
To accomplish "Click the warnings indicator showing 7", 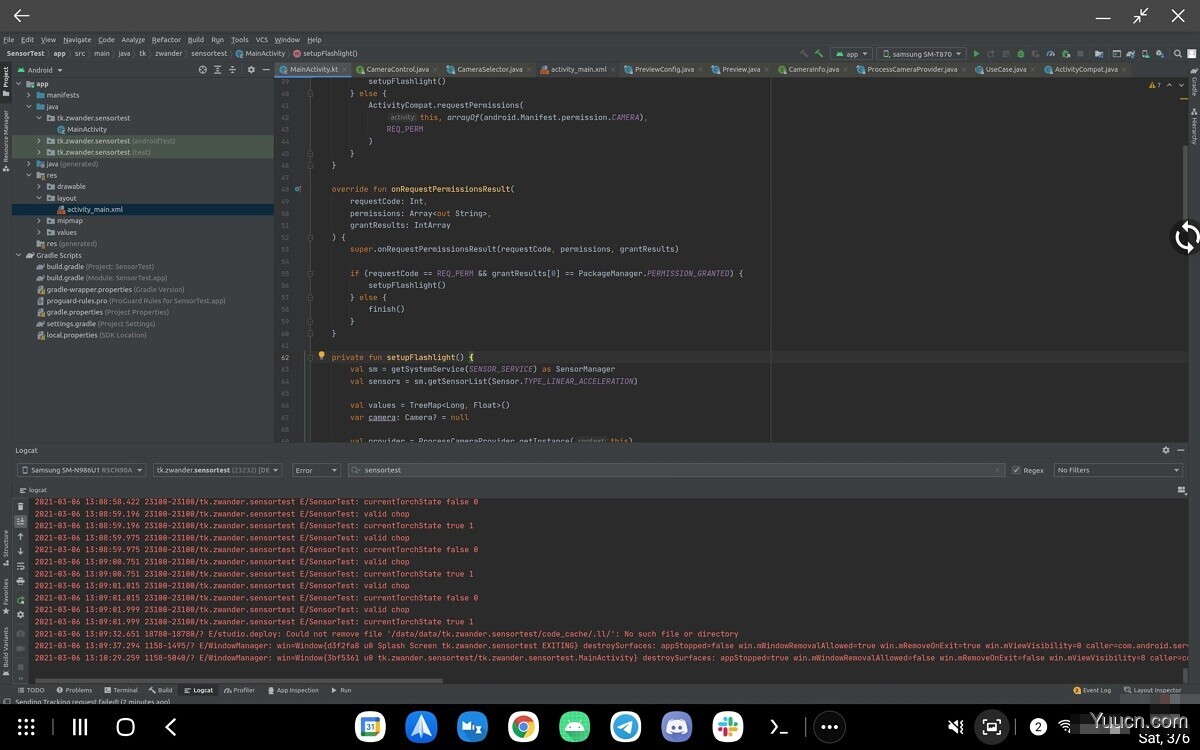I will coord(1154,85).
